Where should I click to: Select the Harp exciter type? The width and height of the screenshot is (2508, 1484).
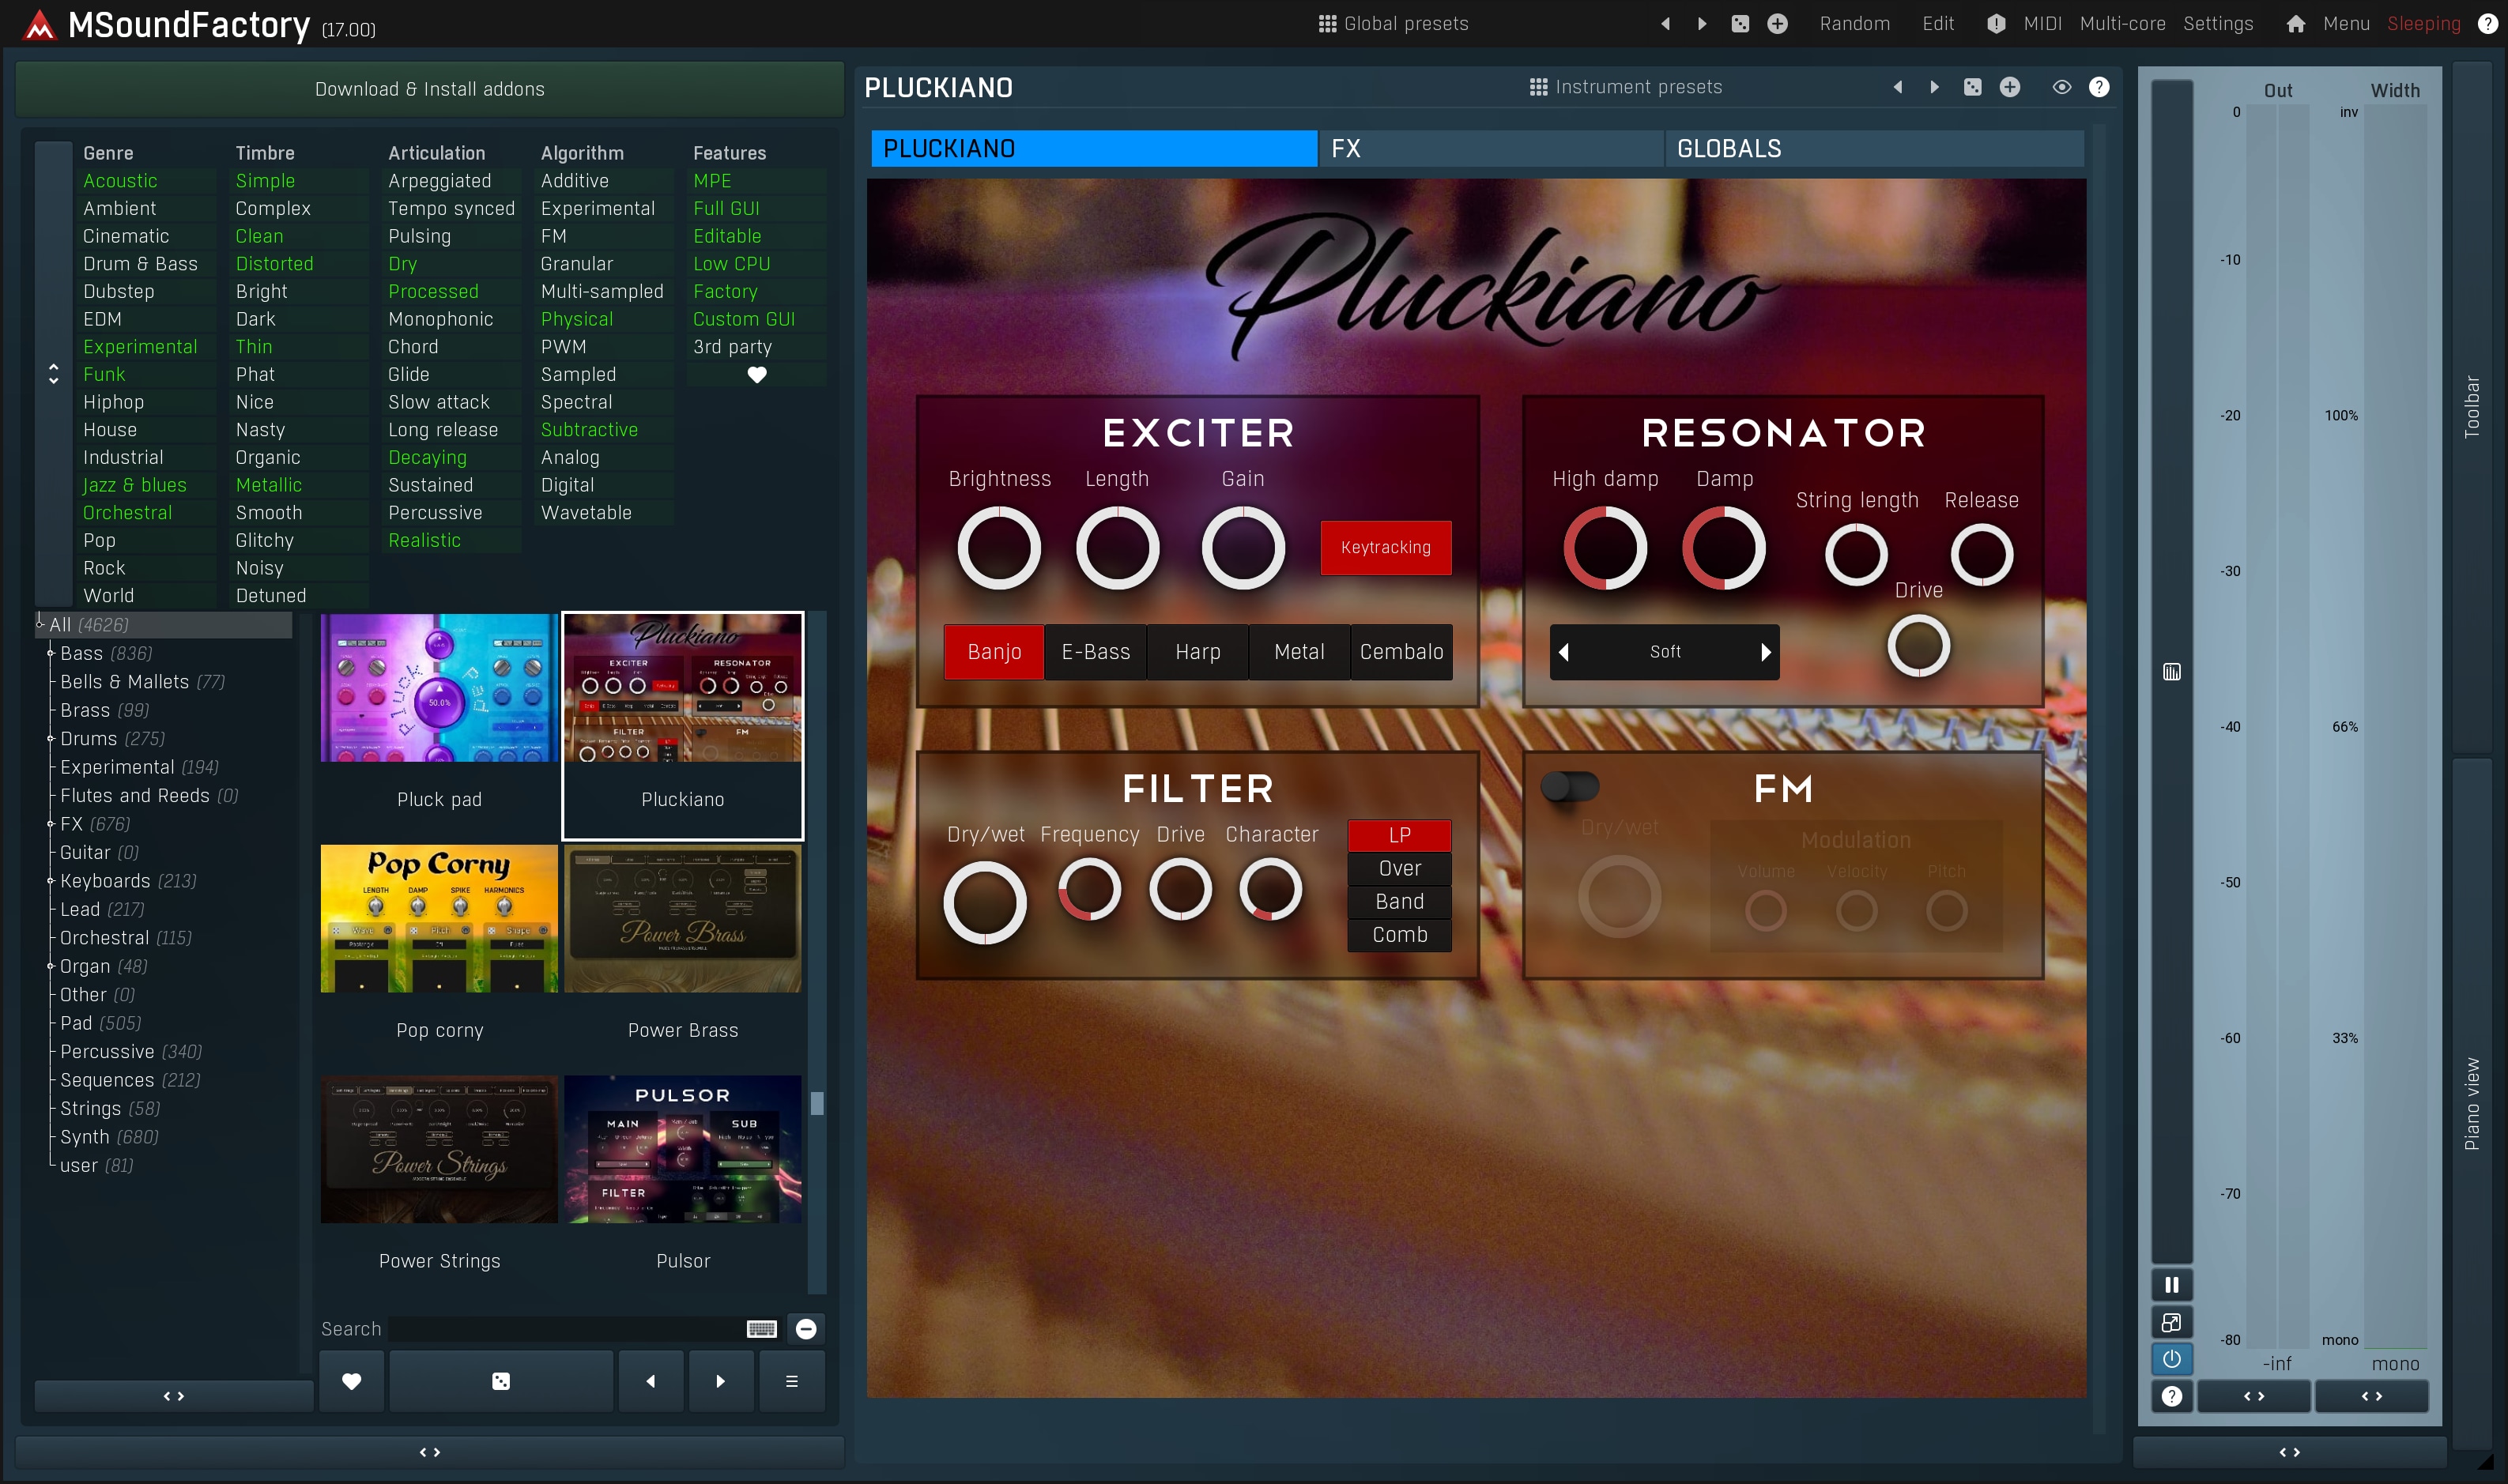coord(1197,652)
